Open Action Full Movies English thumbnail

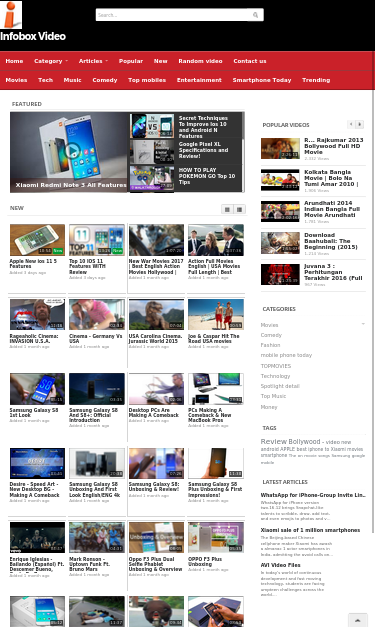pos(216,240)
